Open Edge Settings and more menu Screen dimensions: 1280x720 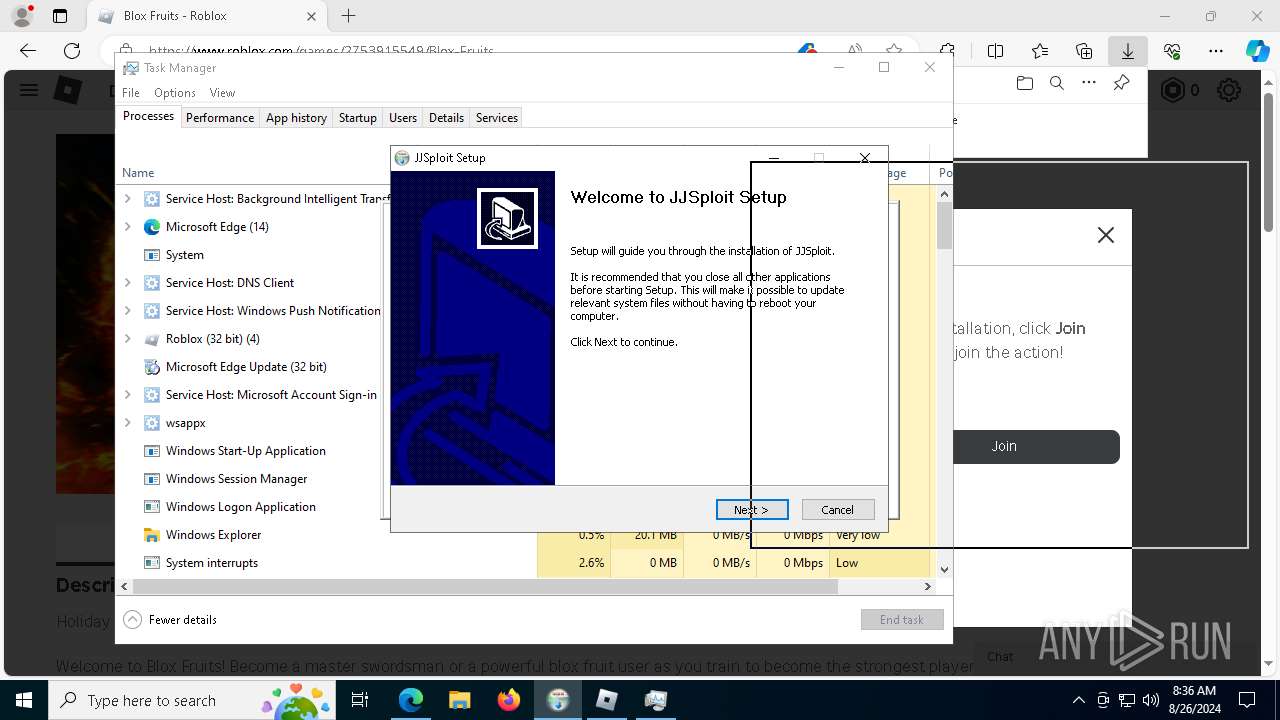point(1216,51)
